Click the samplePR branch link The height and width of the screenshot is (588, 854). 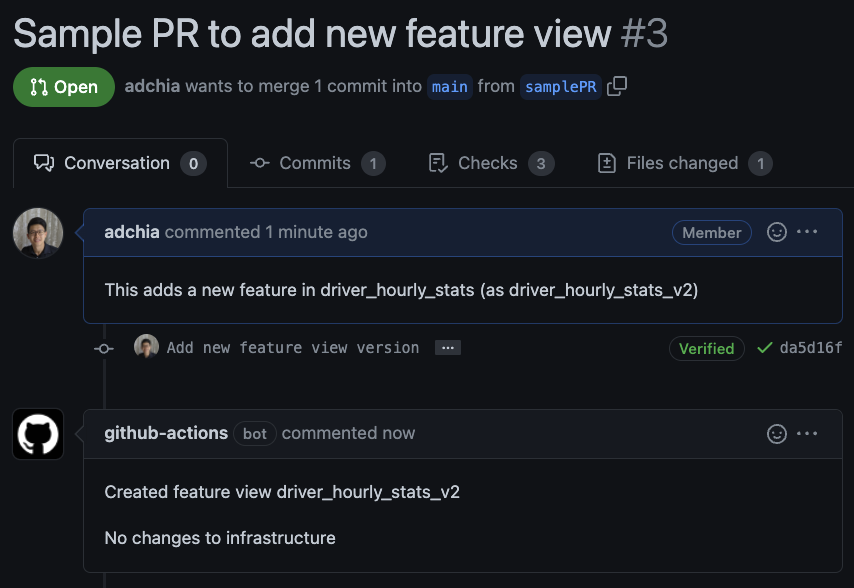click(x=560, y=86)
